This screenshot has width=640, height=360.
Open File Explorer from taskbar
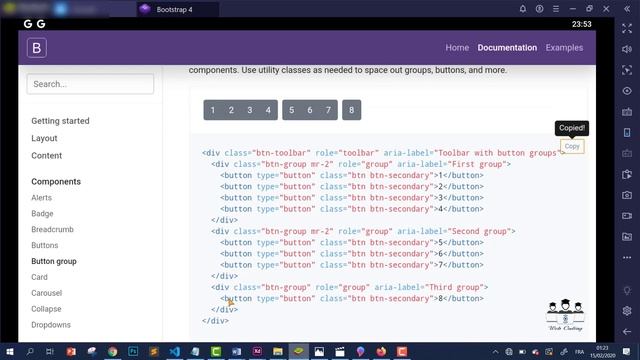click(278, 351)
